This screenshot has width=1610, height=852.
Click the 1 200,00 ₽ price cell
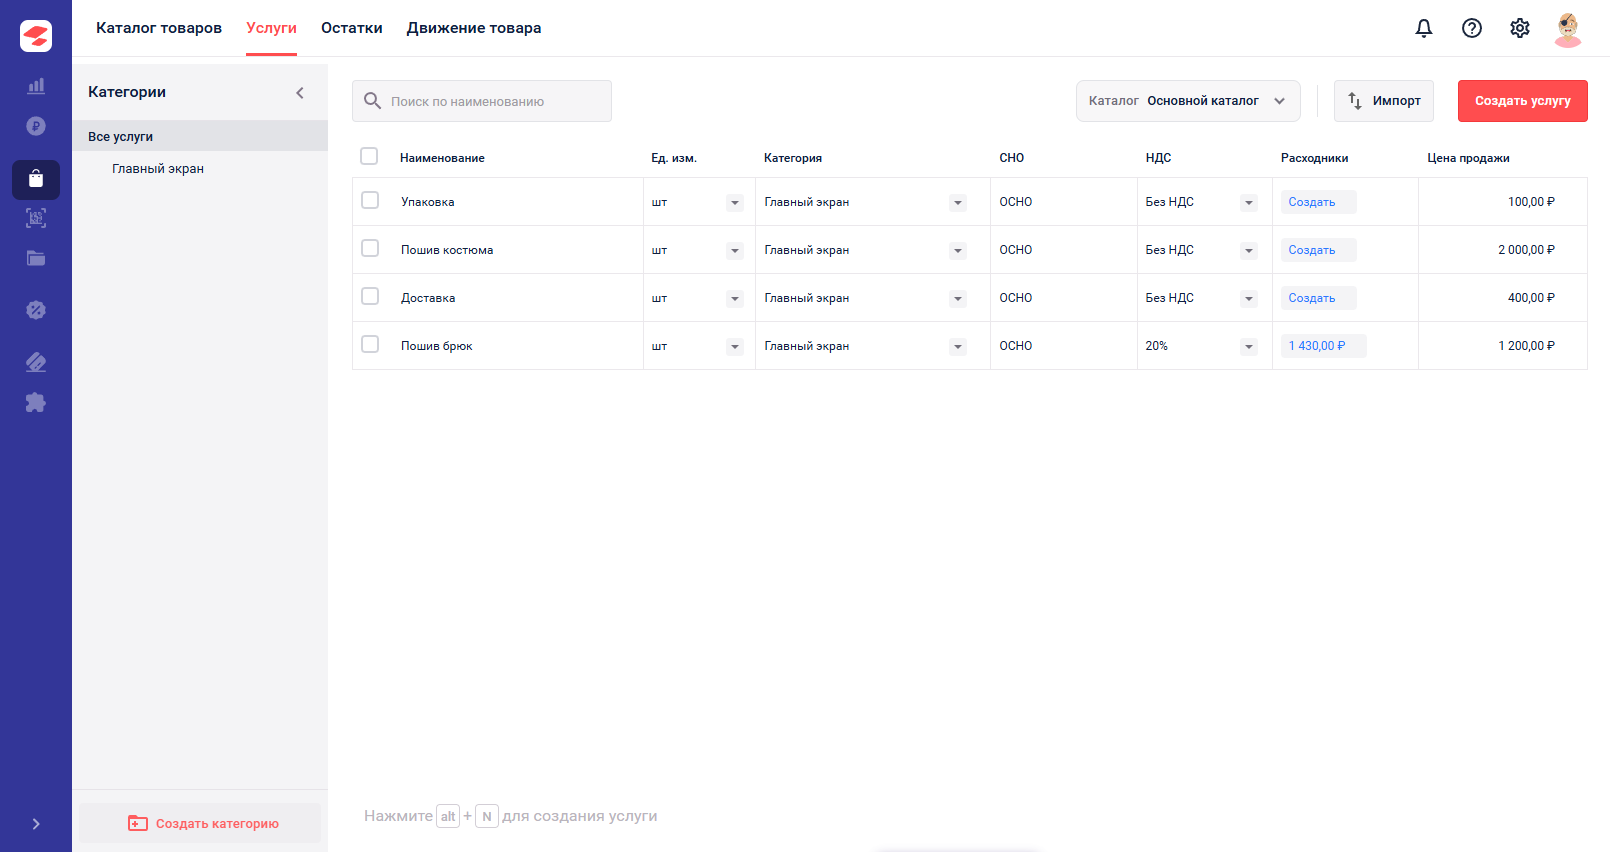[1503, 346]
